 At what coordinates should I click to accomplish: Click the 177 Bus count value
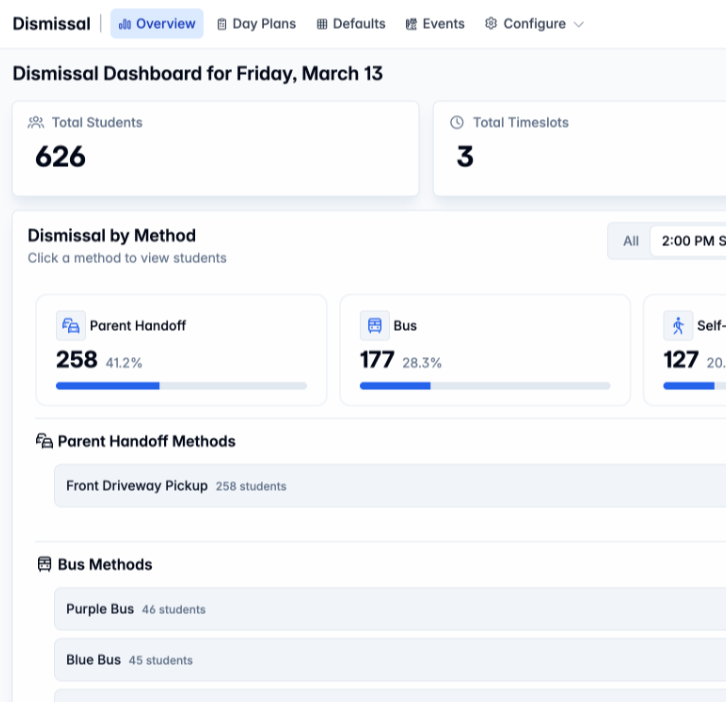(x=377, y=360)
